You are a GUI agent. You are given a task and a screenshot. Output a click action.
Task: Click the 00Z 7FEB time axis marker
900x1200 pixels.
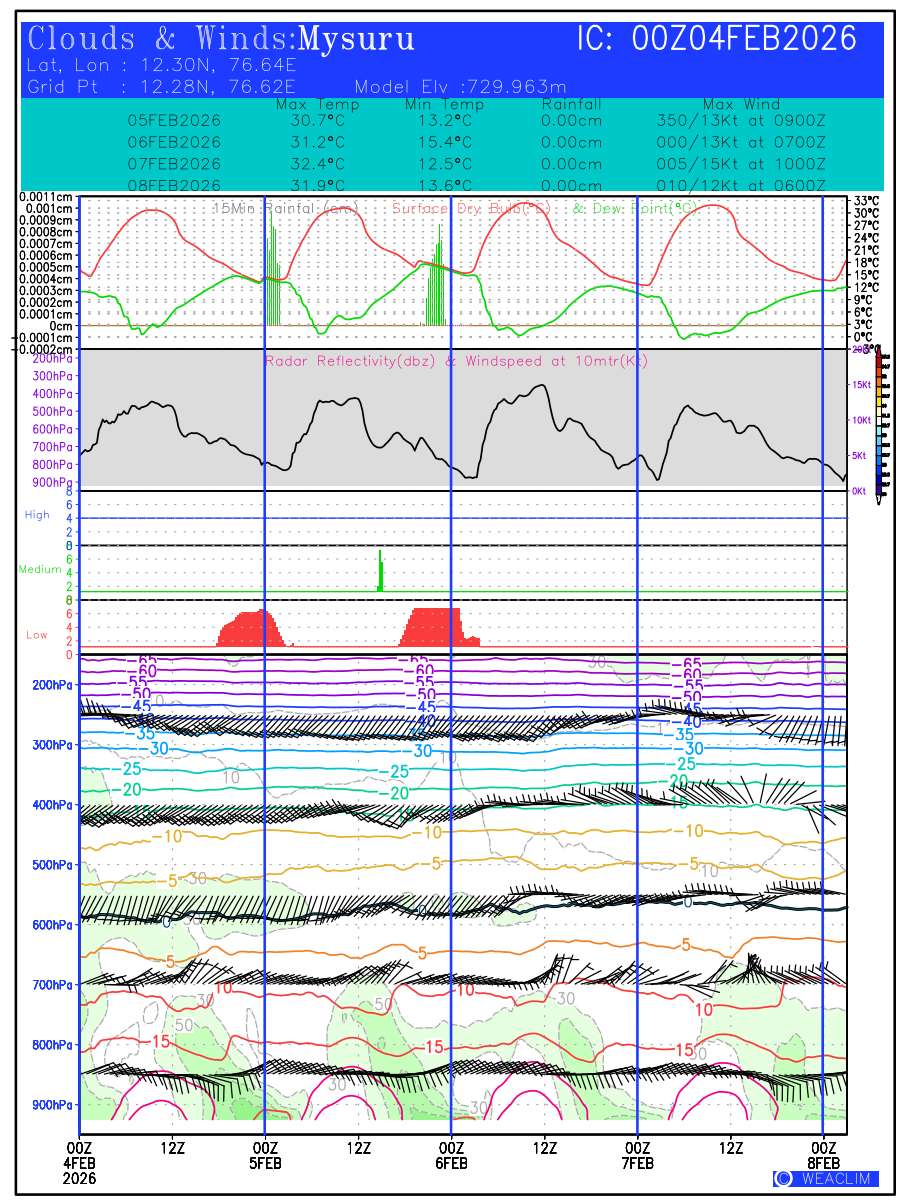click(637, 1154)
